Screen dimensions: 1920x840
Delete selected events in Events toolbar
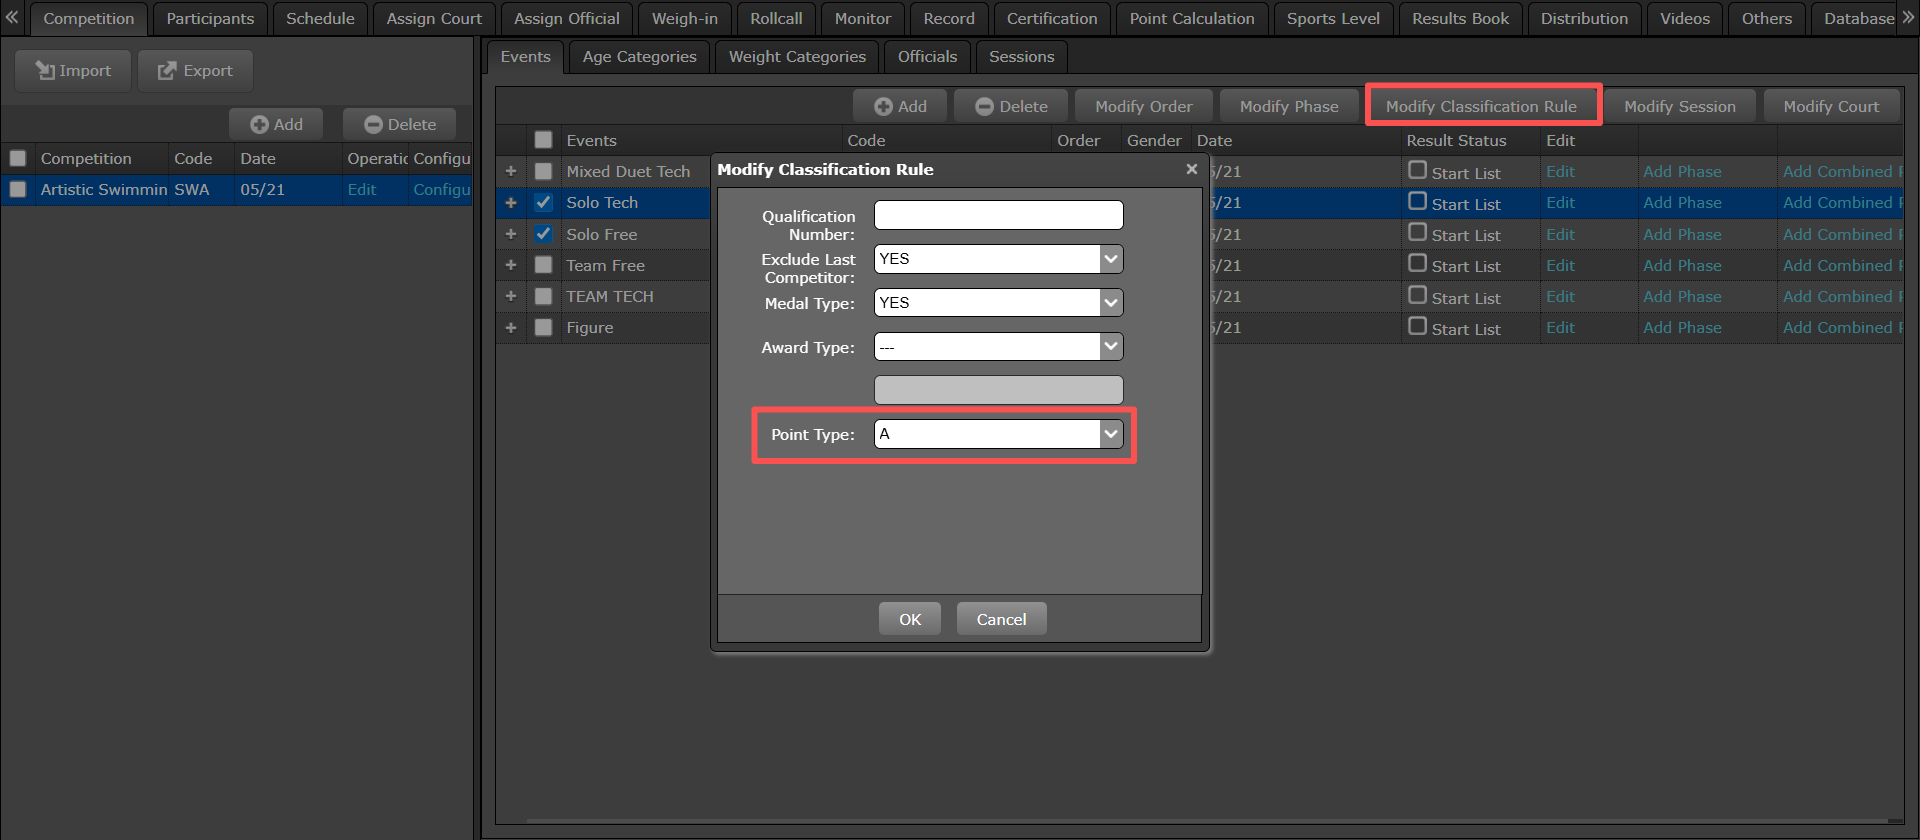coord(1011,106)
